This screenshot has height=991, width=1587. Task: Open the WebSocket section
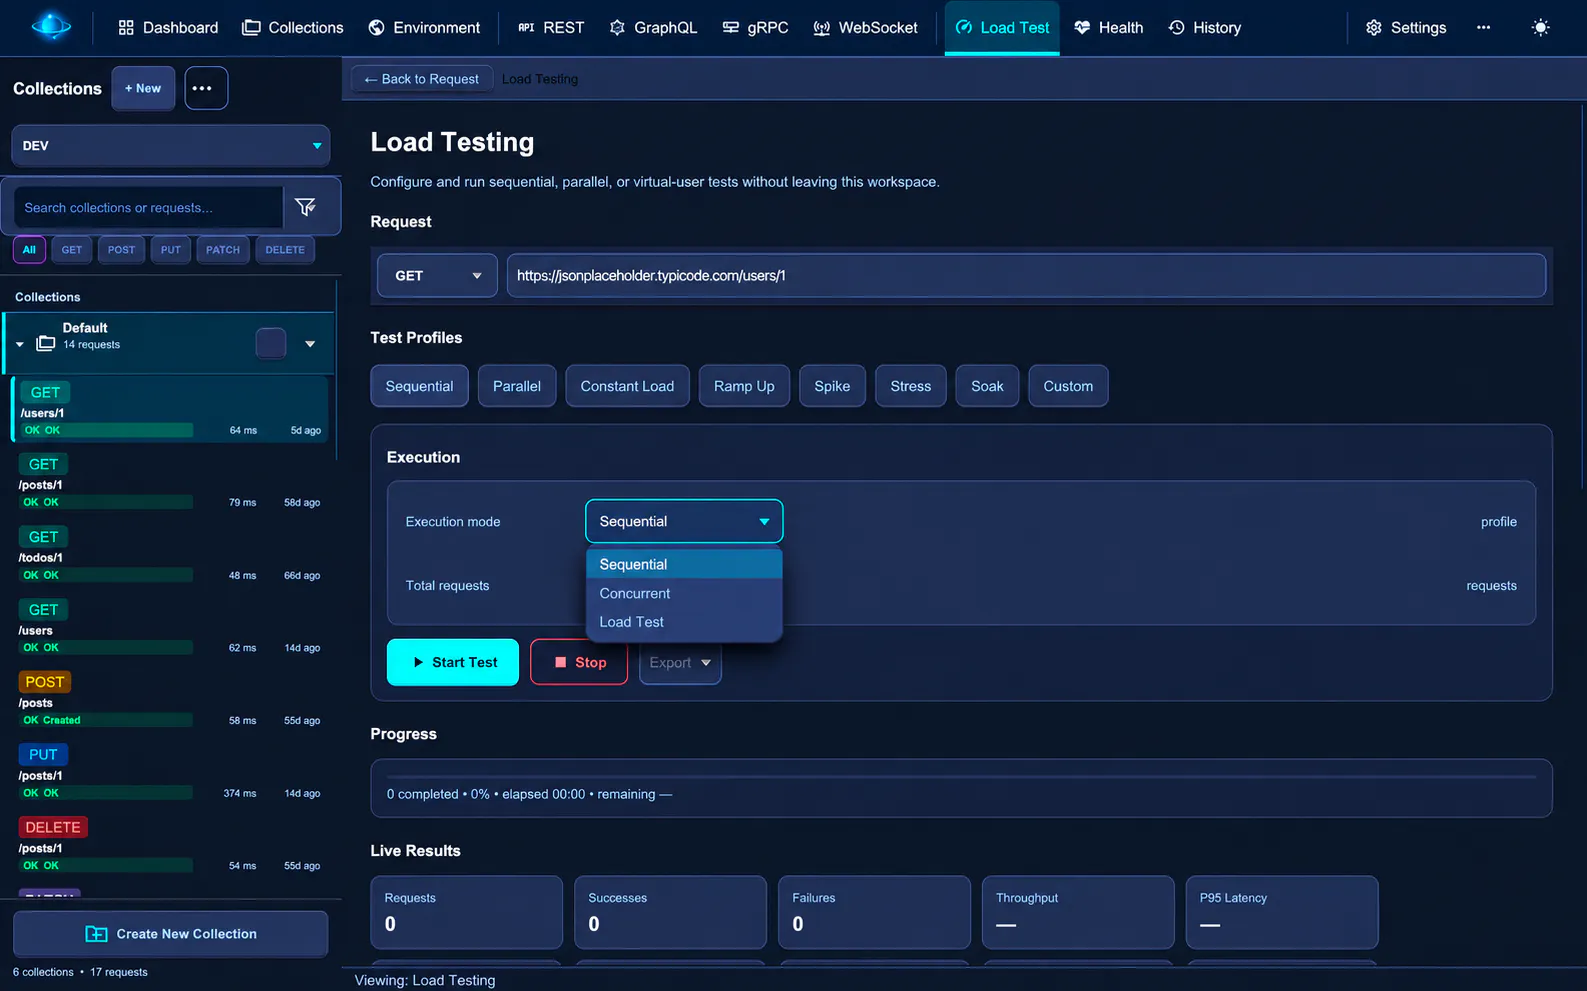pos(865,28)
